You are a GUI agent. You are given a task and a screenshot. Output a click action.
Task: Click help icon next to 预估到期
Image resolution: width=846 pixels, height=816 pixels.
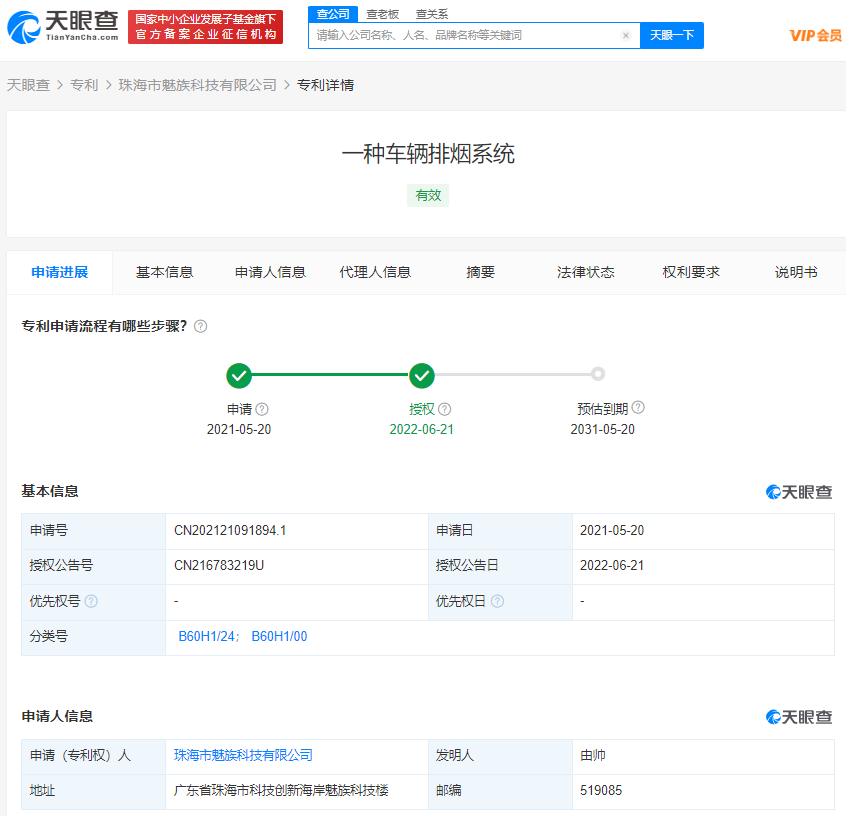(x=639, y=408)
